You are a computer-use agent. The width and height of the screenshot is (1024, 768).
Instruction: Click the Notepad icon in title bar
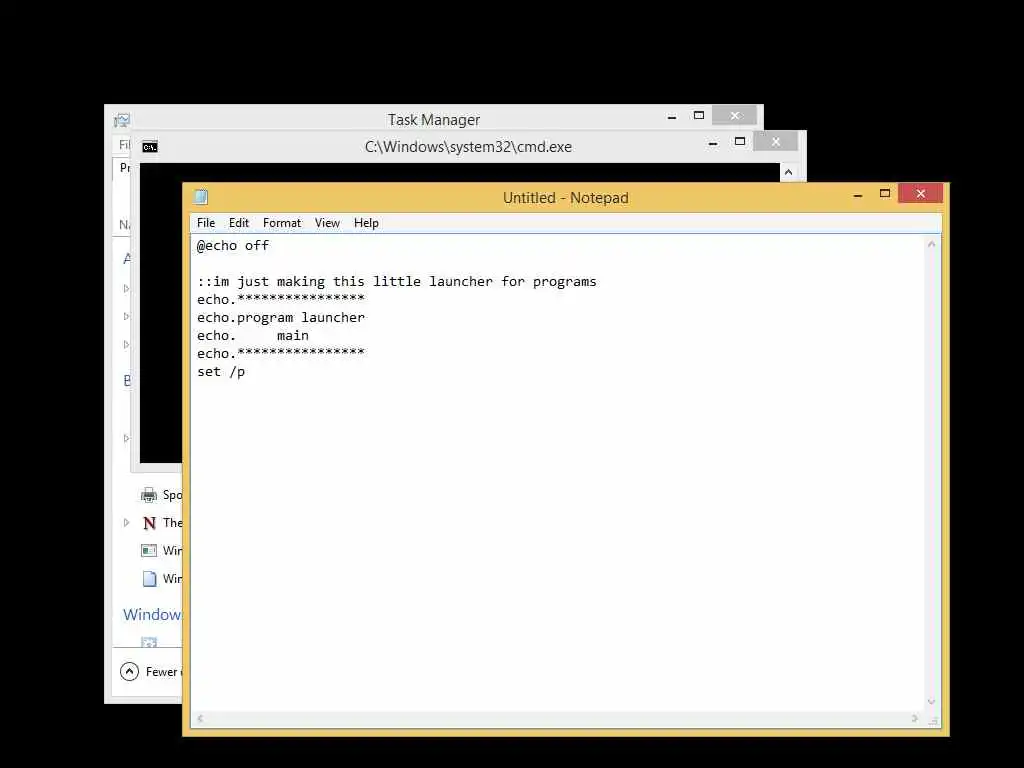pos(201,197)
